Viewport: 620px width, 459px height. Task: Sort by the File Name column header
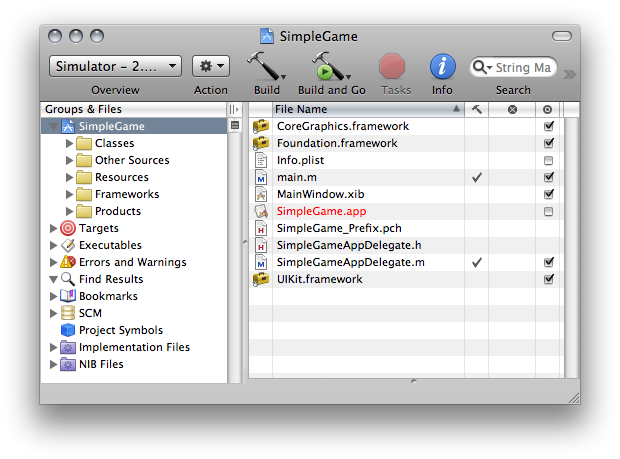click(x=368, y=109)
